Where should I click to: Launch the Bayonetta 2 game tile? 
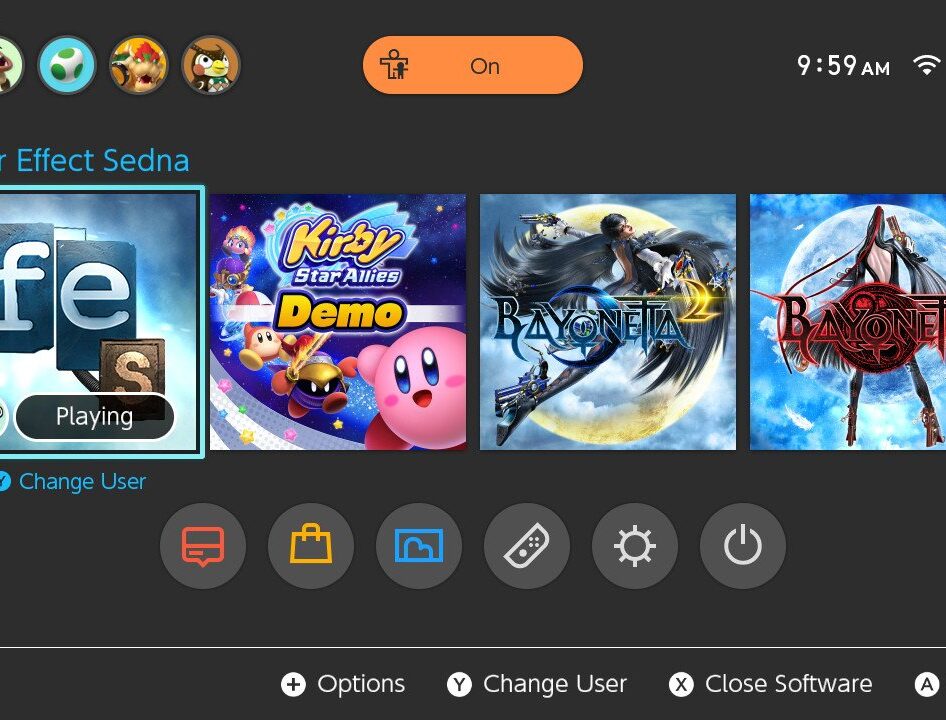608,322
